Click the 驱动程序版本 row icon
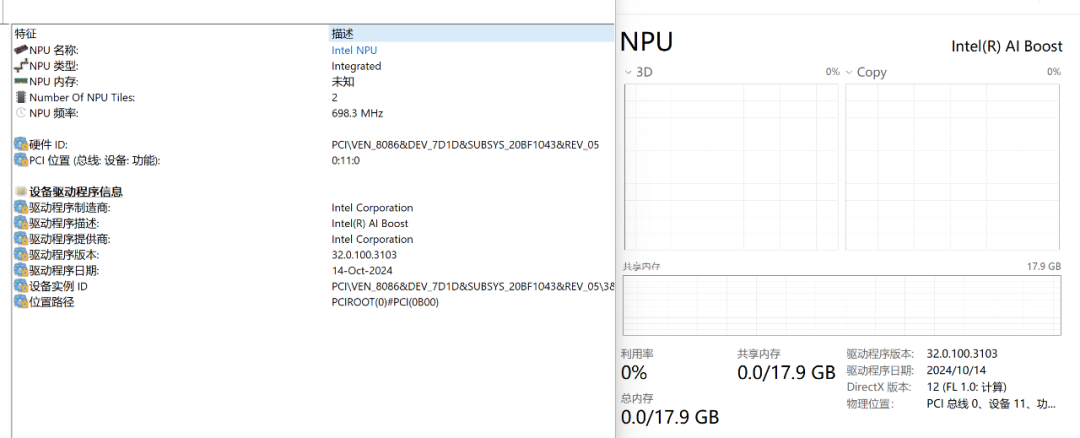The width and height of the screenshot is (1080, 438). point(21,255)
